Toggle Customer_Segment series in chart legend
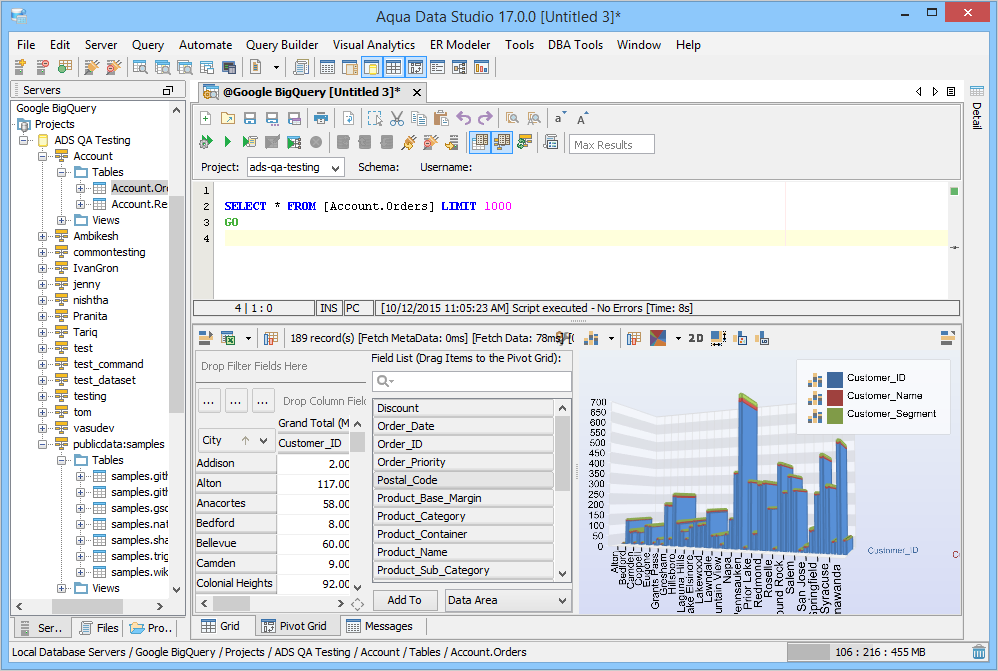 point(891,414)
